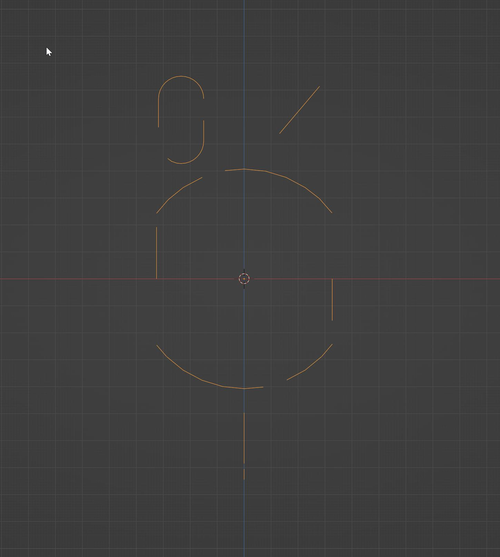Click the left vertical segment above the red axis
The image size is (500, 557).
[x=157, y=253]
